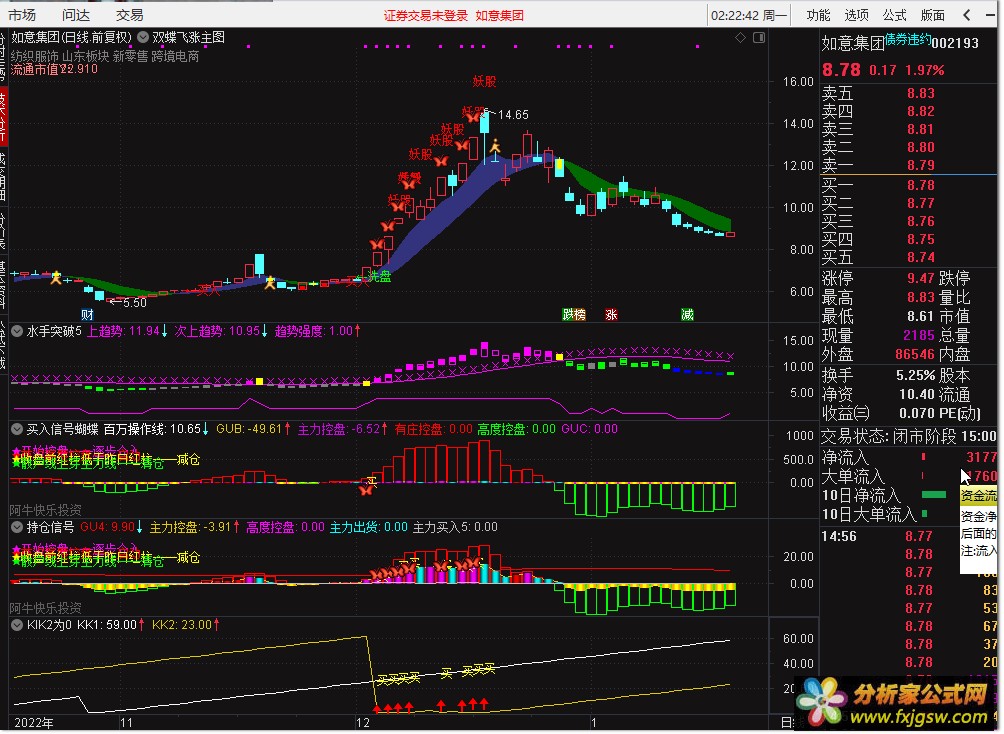Open the 功能 menu
Screen dimensions: 1004x734
(818, 15)
